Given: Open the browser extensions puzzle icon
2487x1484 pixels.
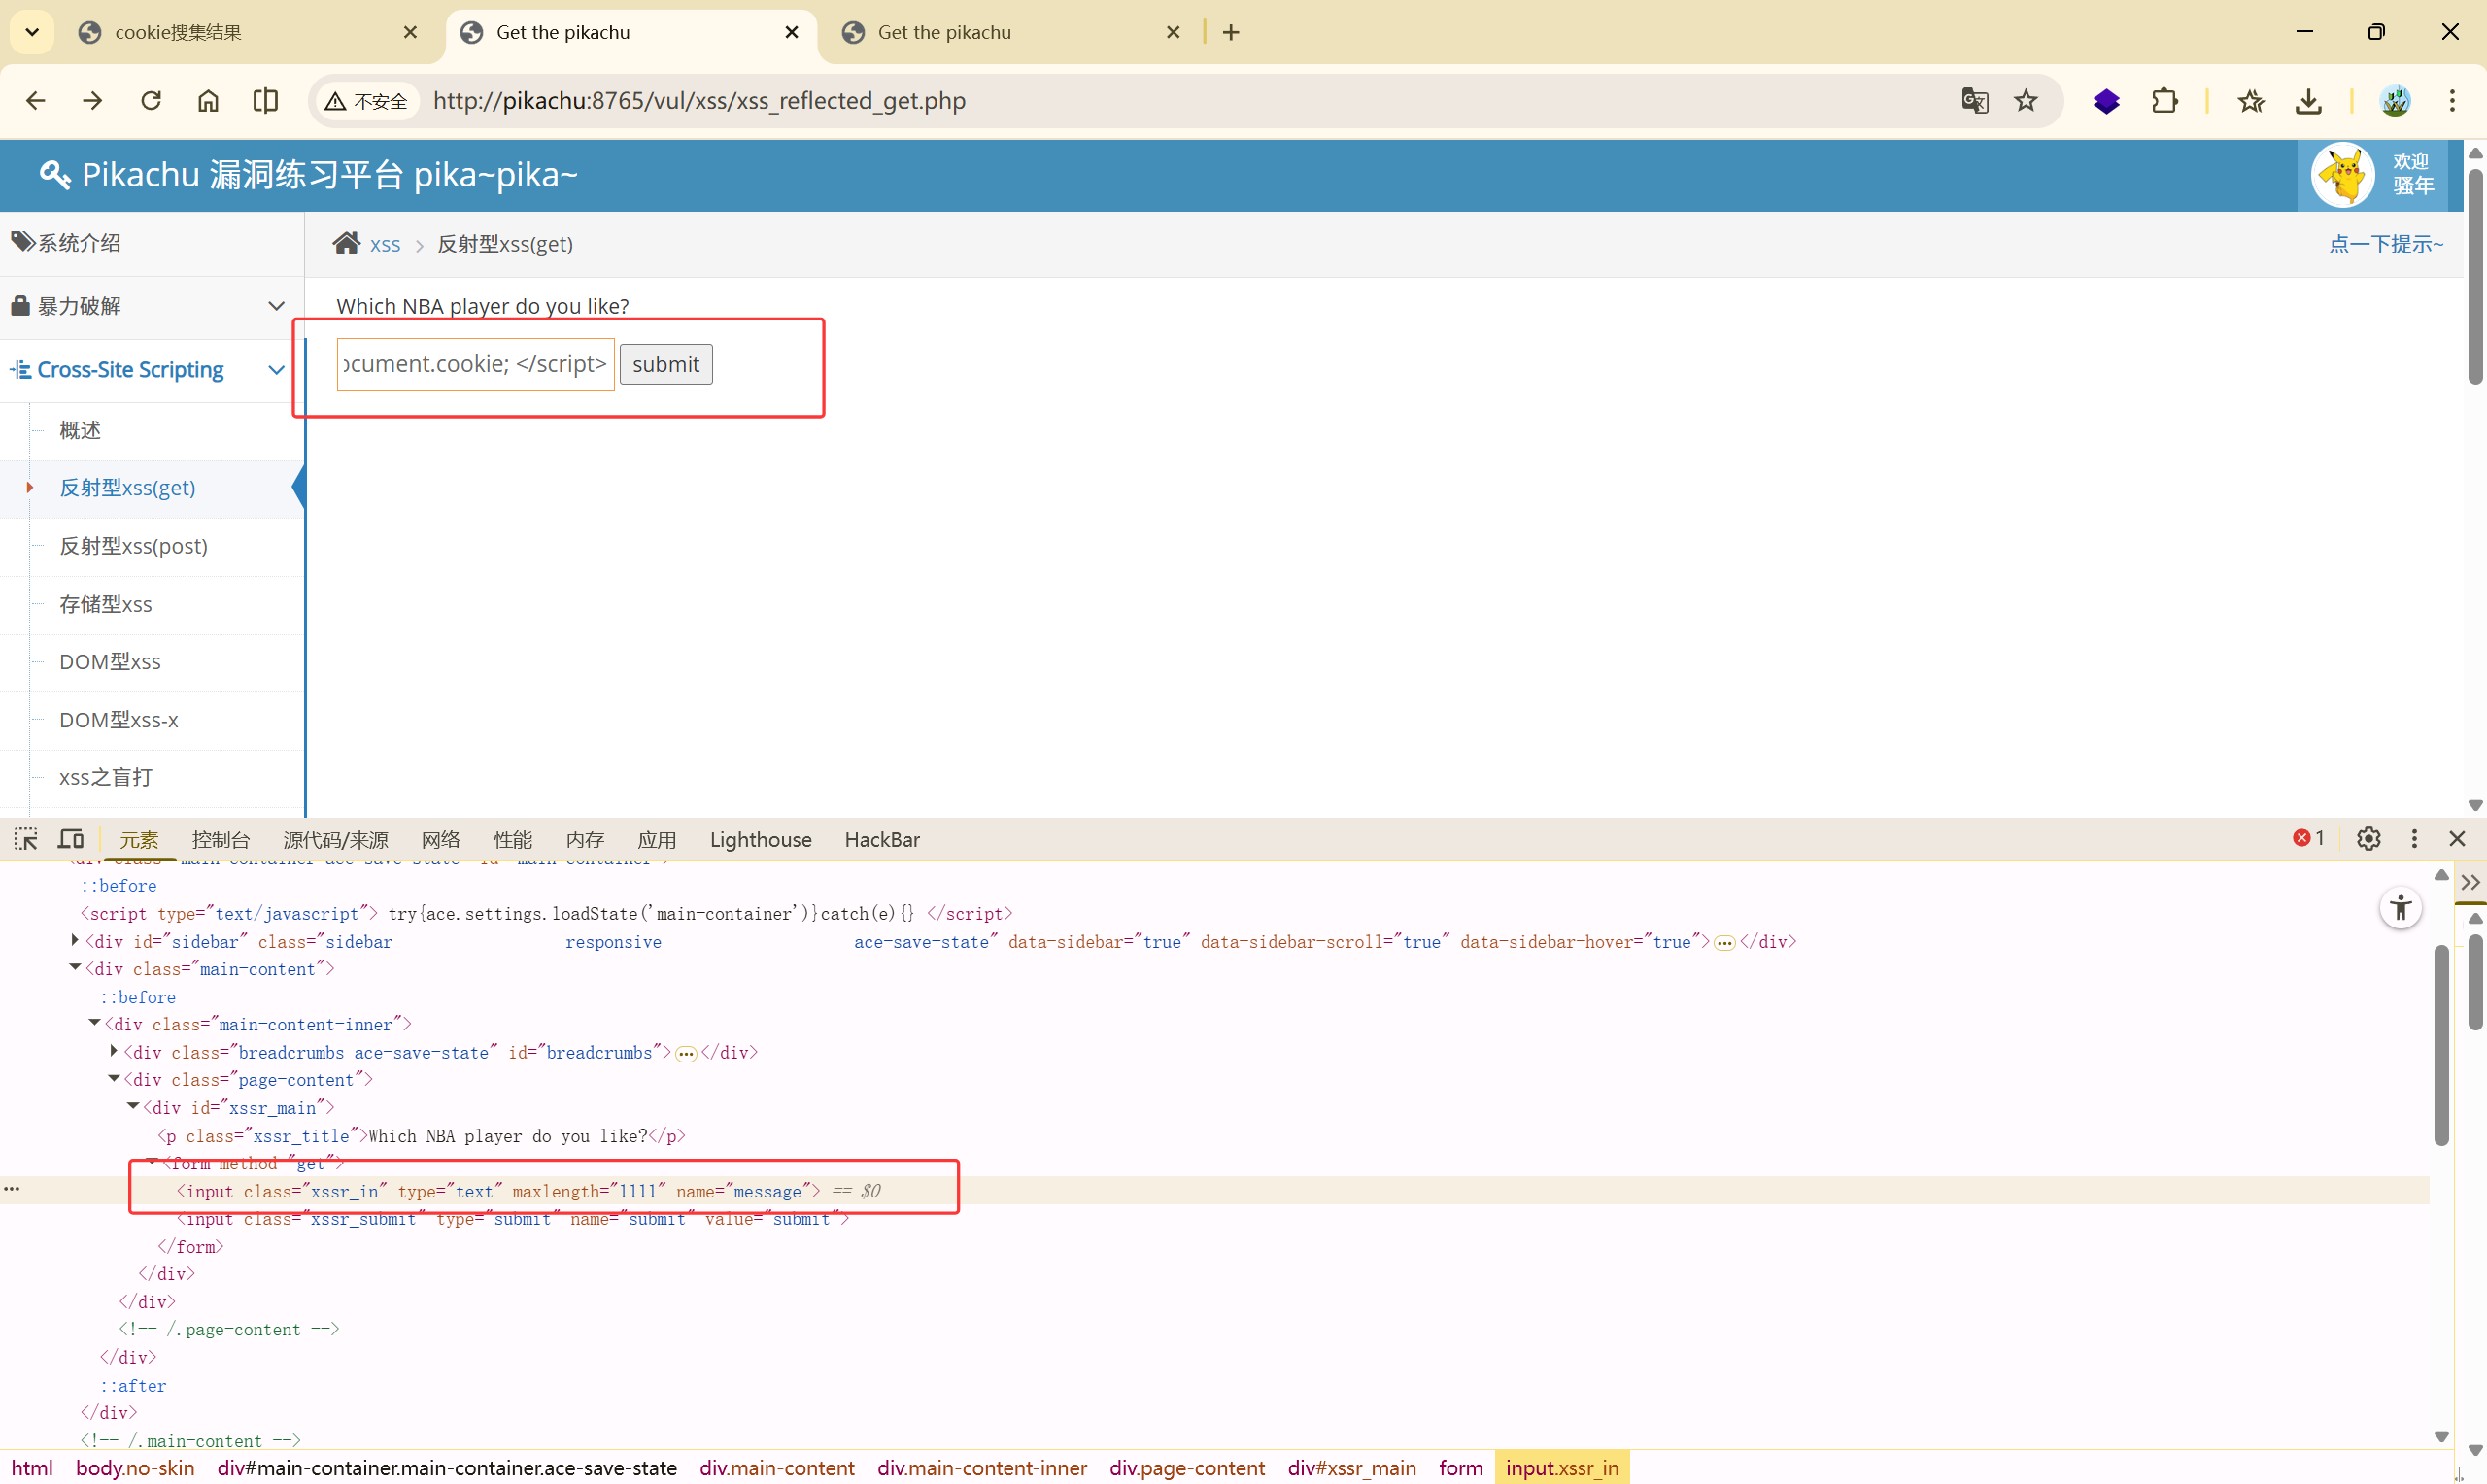Looking at the screenshot, I should (2164, 101).
